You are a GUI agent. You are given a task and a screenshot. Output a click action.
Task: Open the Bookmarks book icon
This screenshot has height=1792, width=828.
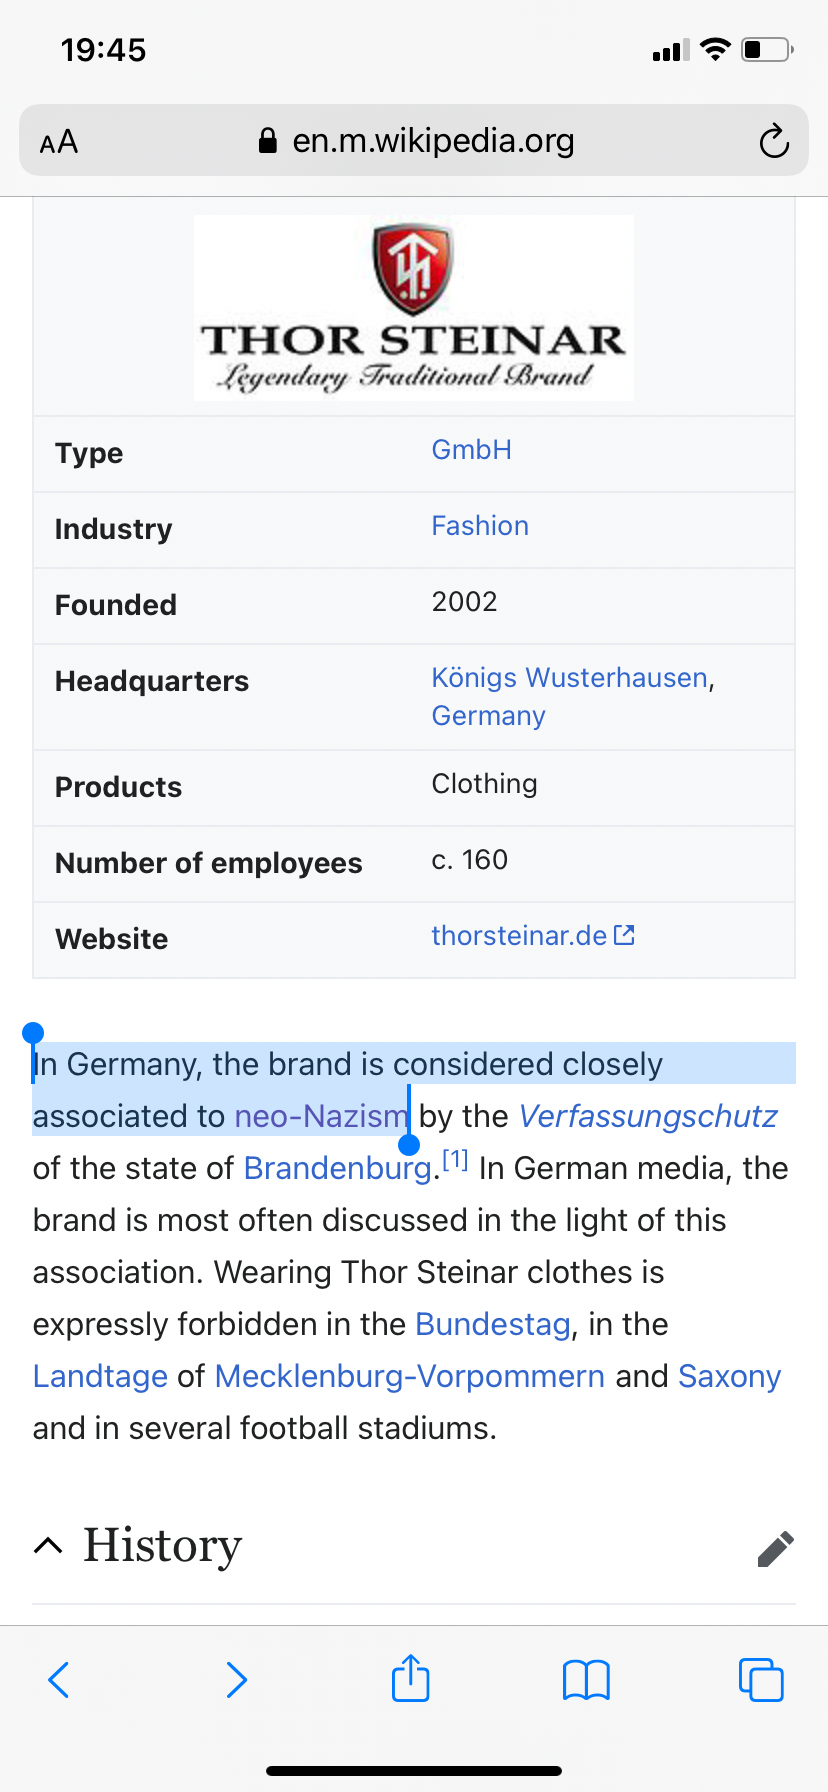(x=586, y=1680)
